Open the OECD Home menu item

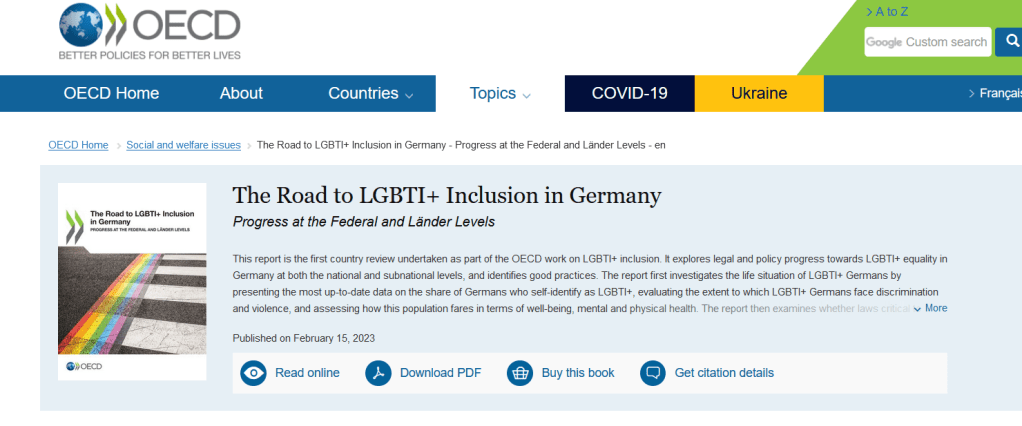(x=111, y=94)
